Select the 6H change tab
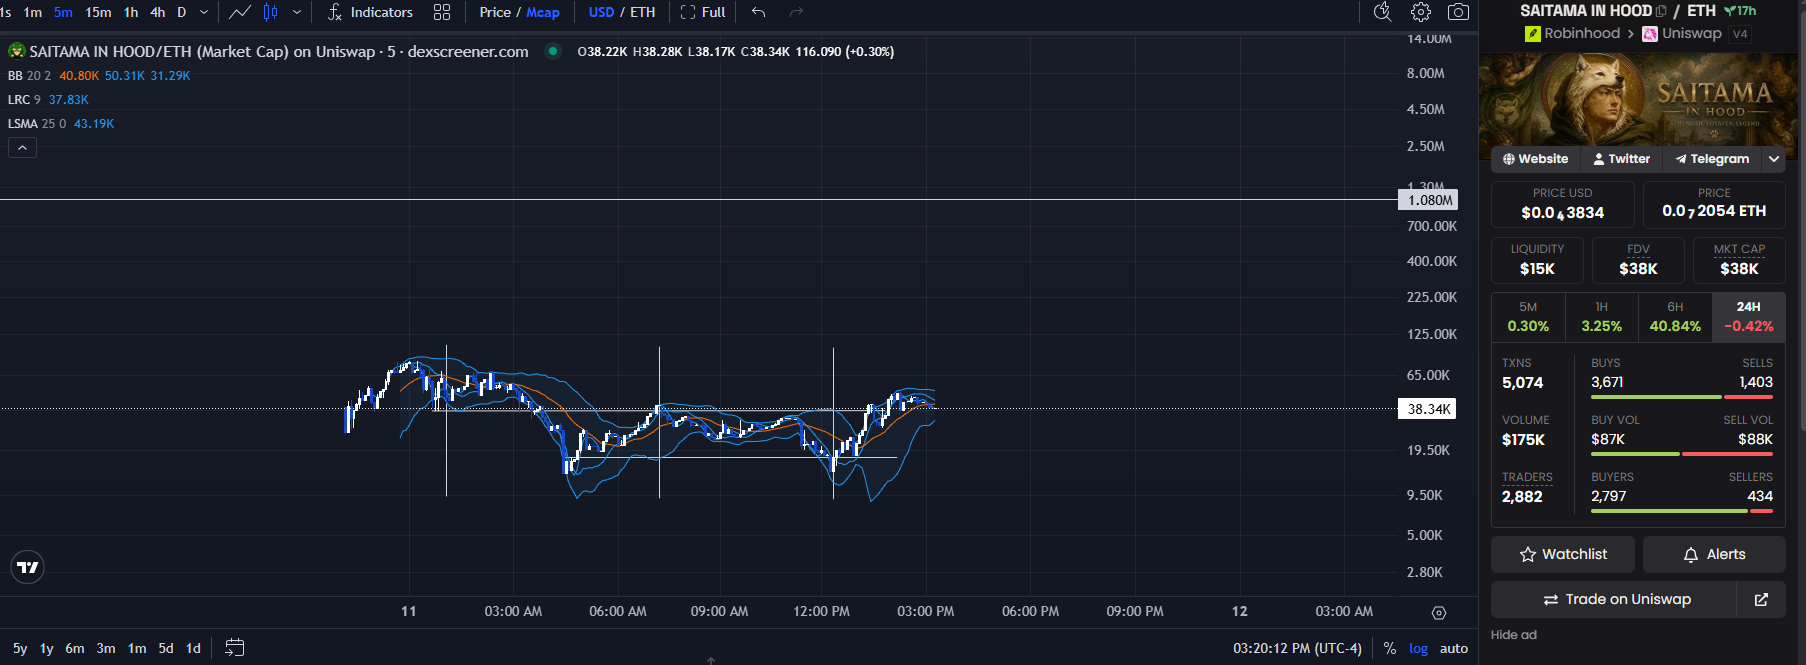The image size is (1806, 665). tap(1675, 317)
